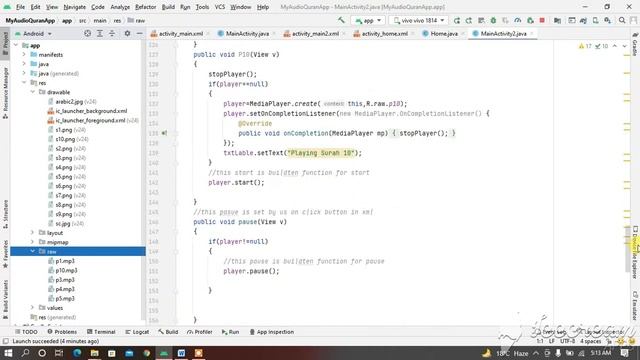The width and height of the screenshot is (640, 360).
Task: Open the TODO tool window
Action: tap(26, 332)
